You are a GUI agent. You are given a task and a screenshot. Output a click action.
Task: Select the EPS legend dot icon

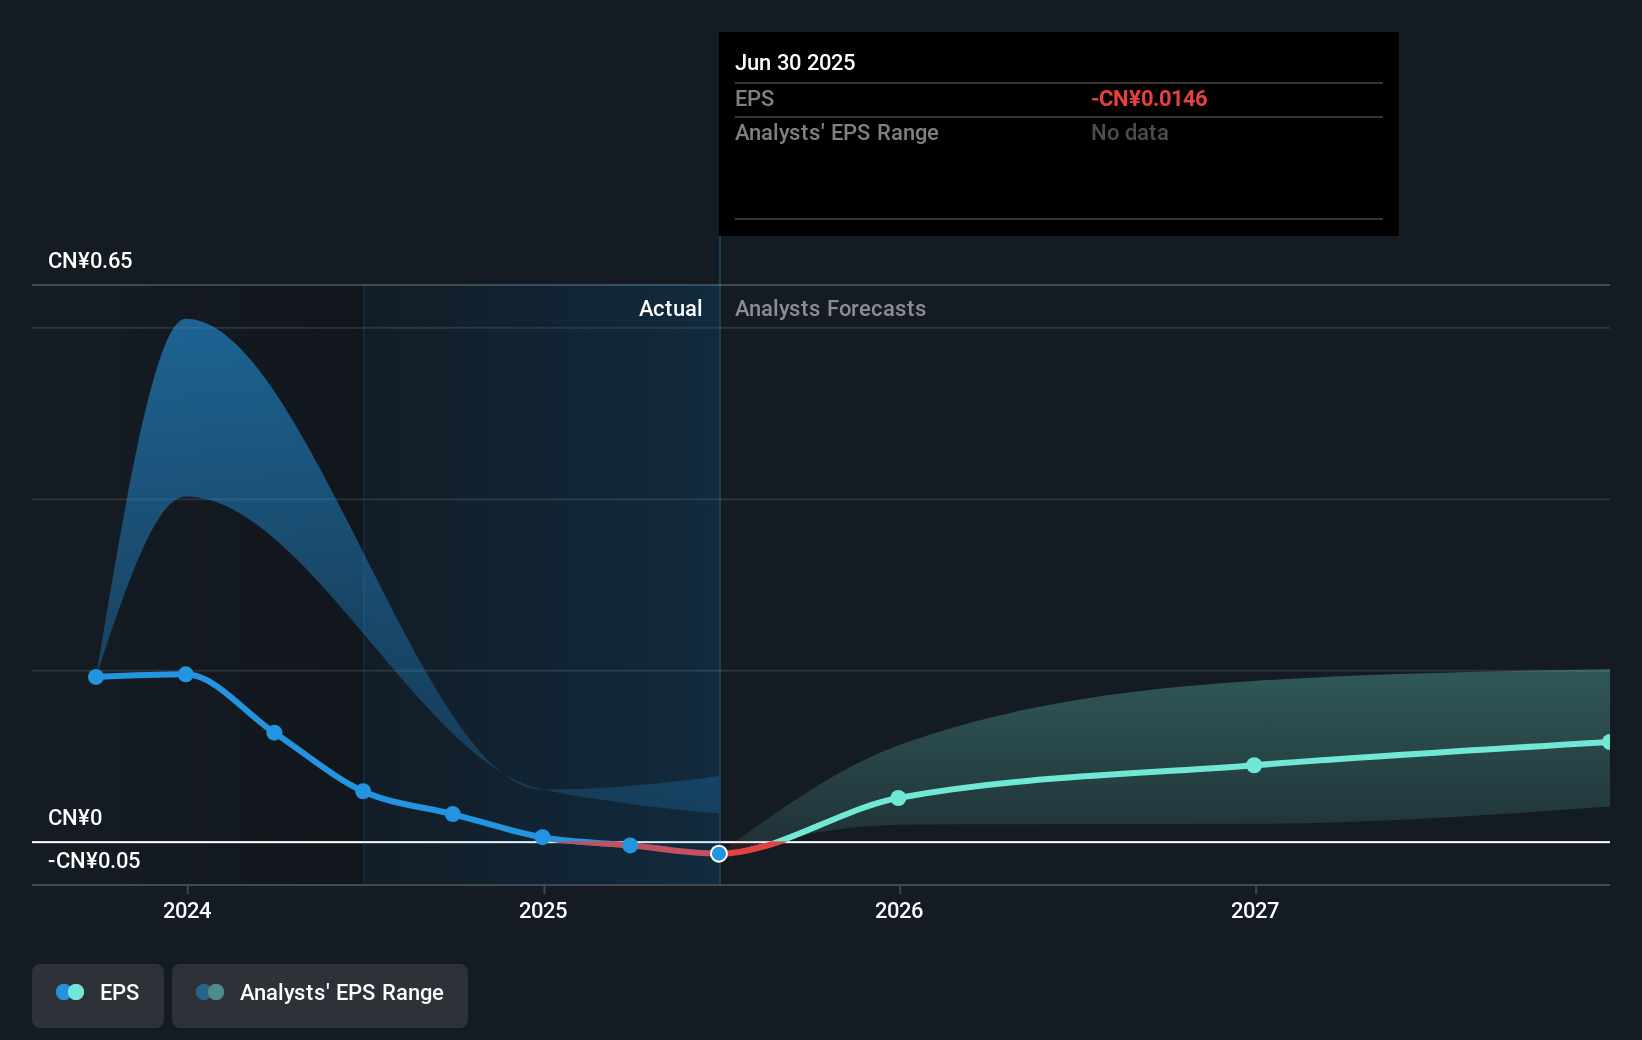[69, 991]
